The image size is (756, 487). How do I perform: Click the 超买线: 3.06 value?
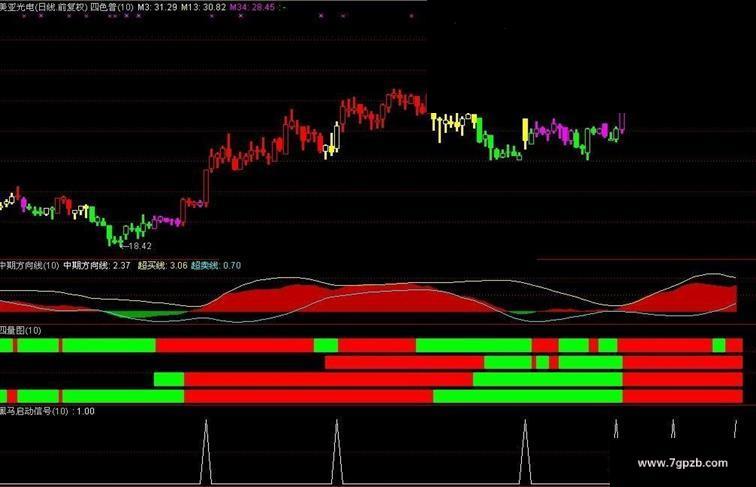[x=162, y=265]
